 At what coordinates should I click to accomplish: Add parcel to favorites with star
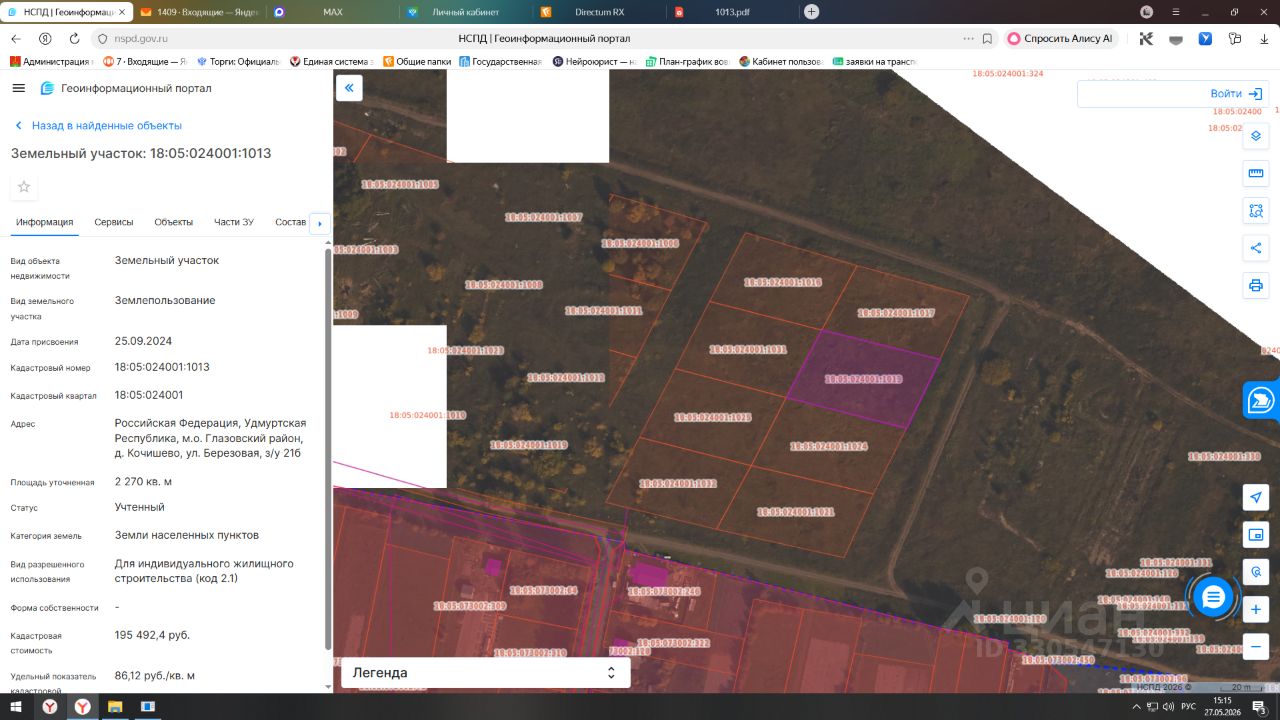24,187
